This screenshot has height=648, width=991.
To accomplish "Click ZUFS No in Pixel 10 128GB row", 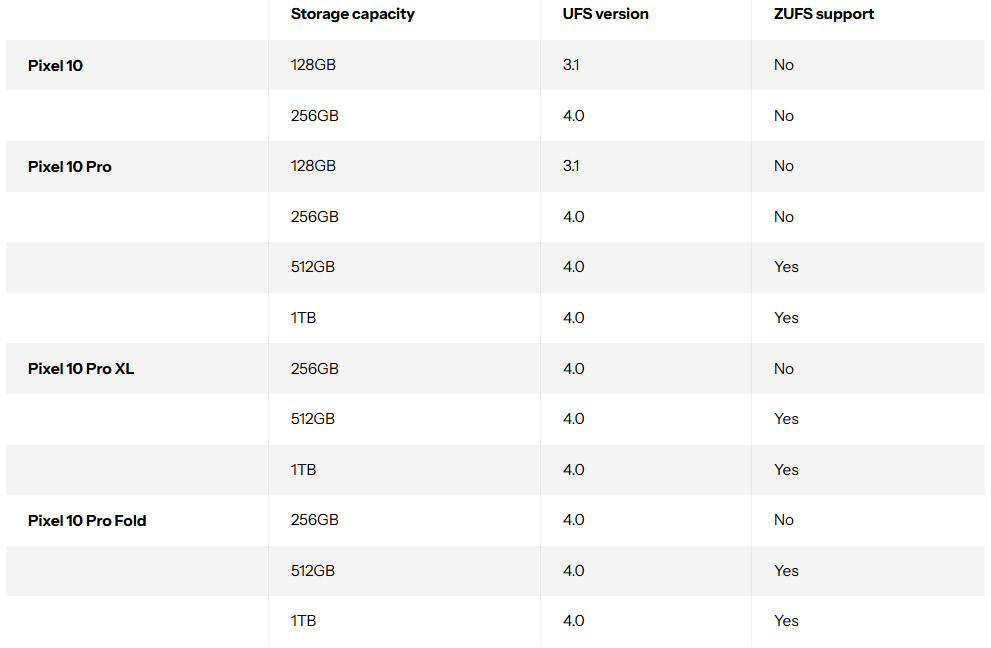I will tap(783, 65).
